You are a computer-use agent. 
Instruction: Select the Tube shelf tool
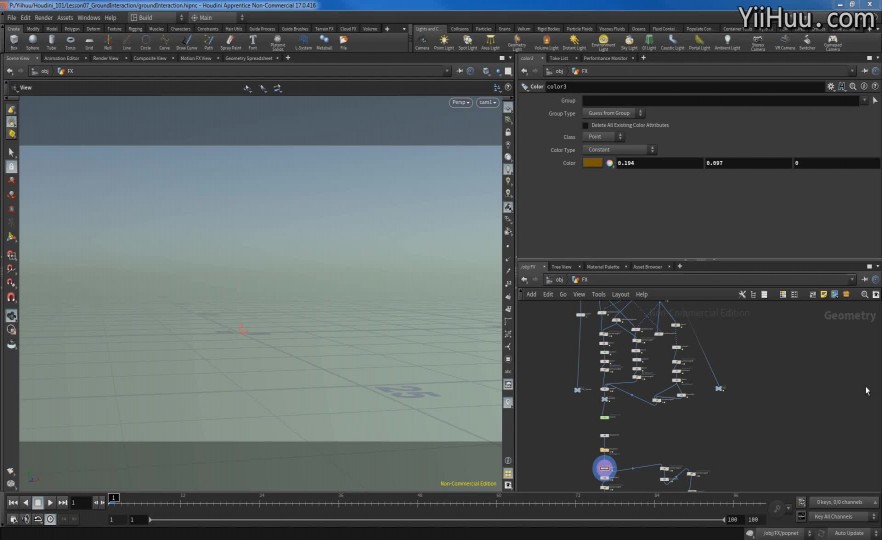point(51,42)
